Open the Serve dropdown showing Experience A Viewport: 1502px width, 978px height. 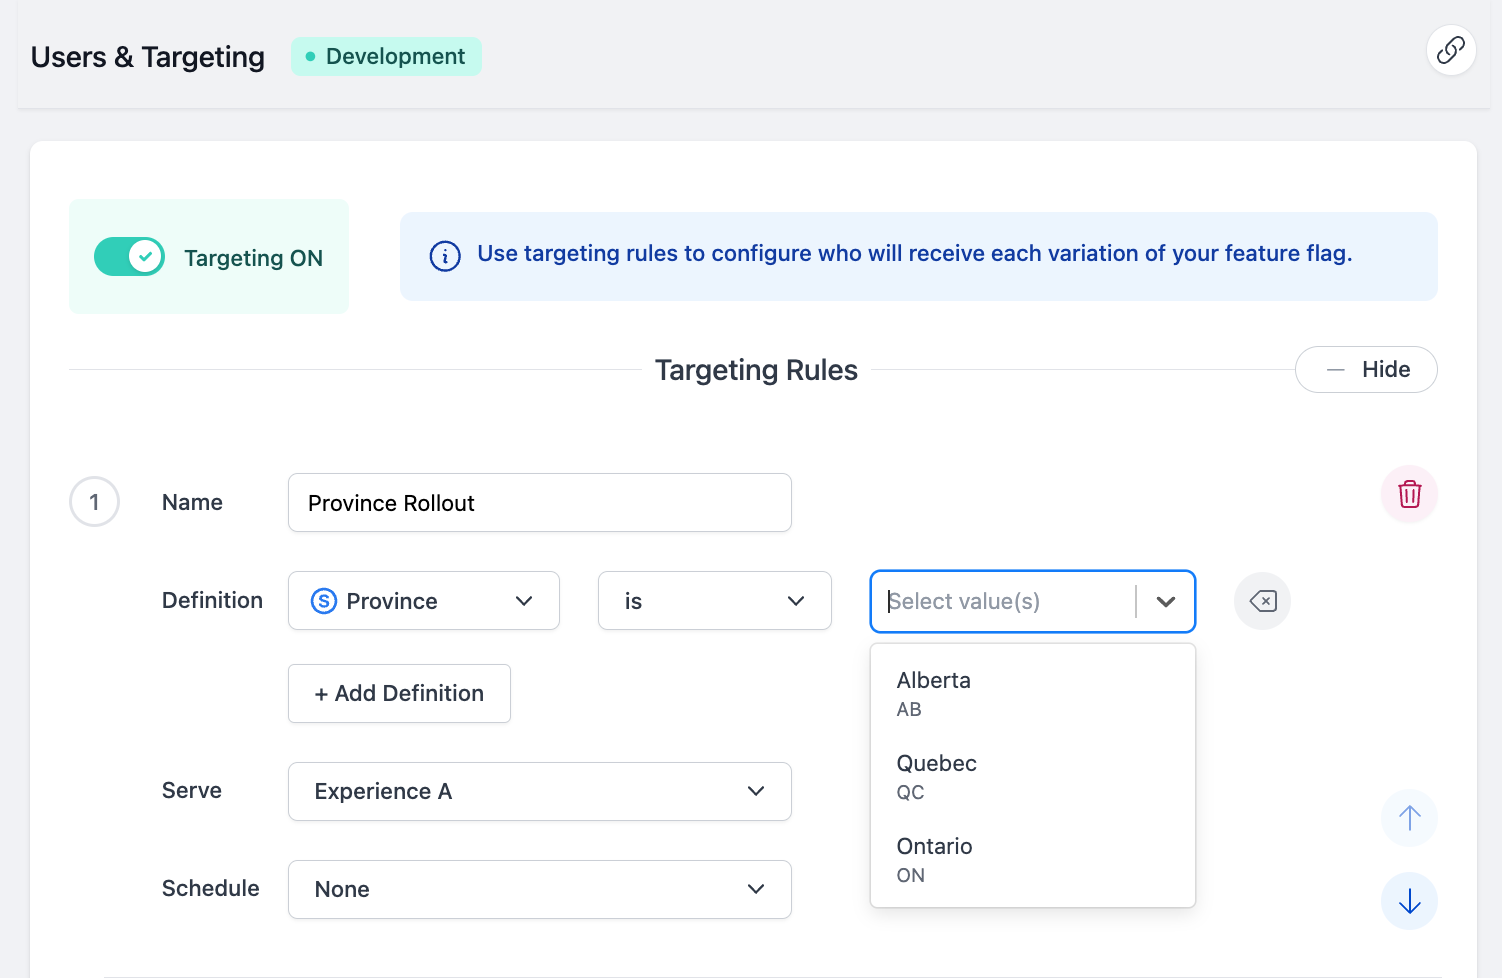pos(540,791)
